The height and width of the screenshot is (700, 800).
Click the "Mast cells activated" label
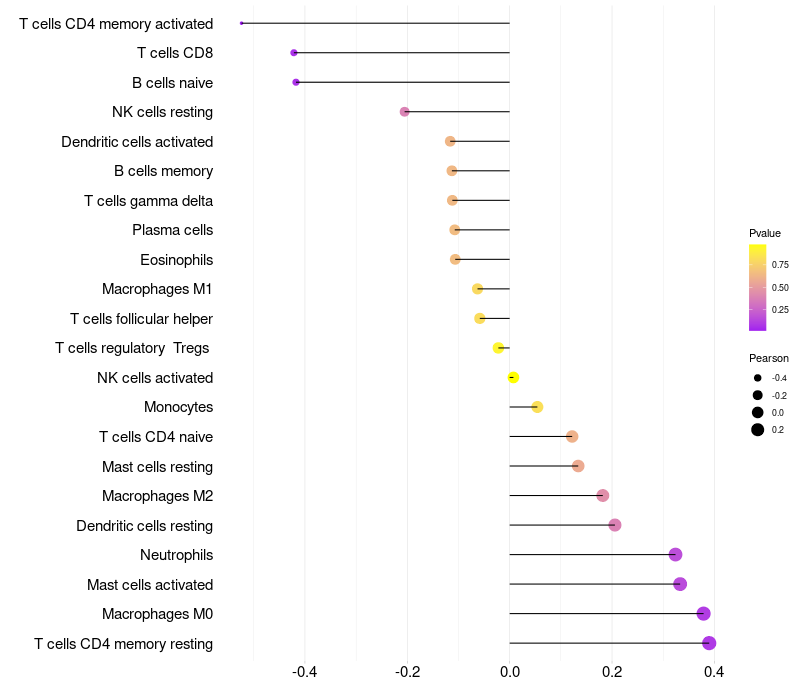pyautogui.click(x=150, y=585)
